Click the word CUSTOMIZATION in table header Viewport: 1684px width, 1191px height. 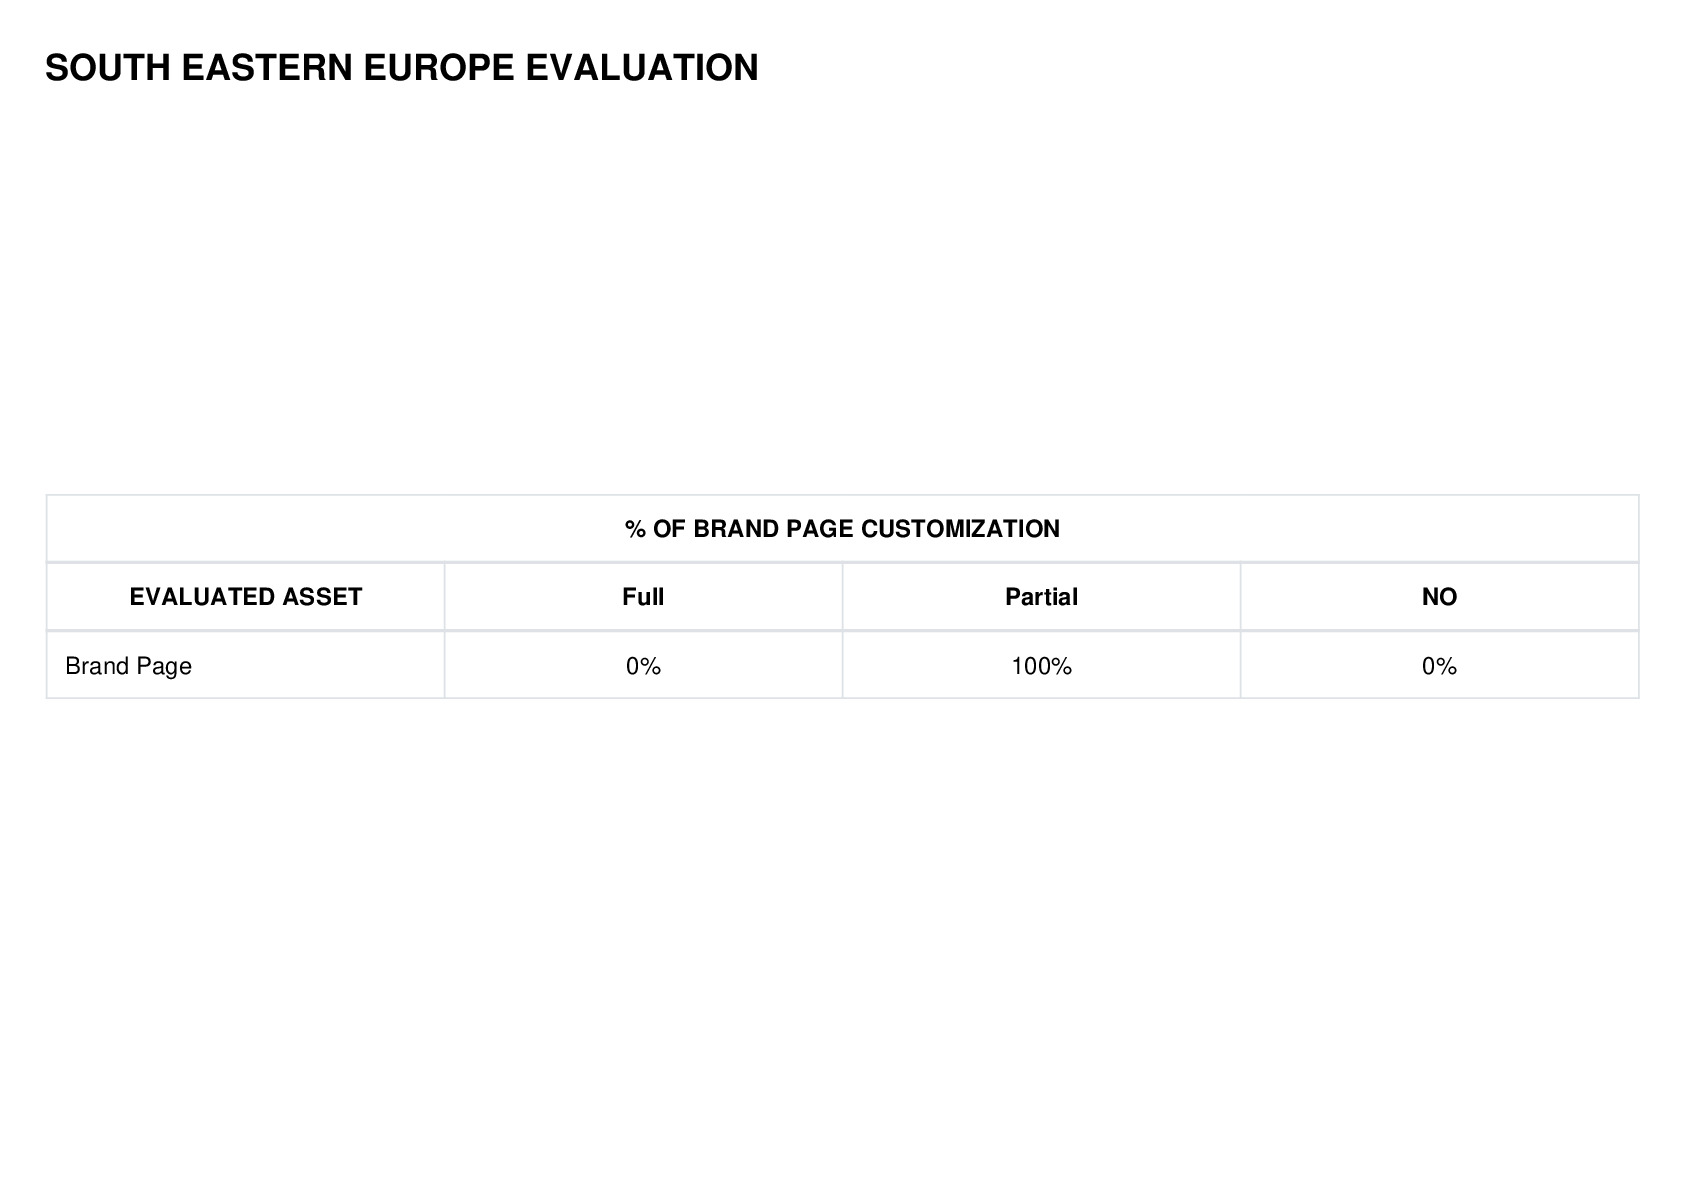tap(960, 529)
